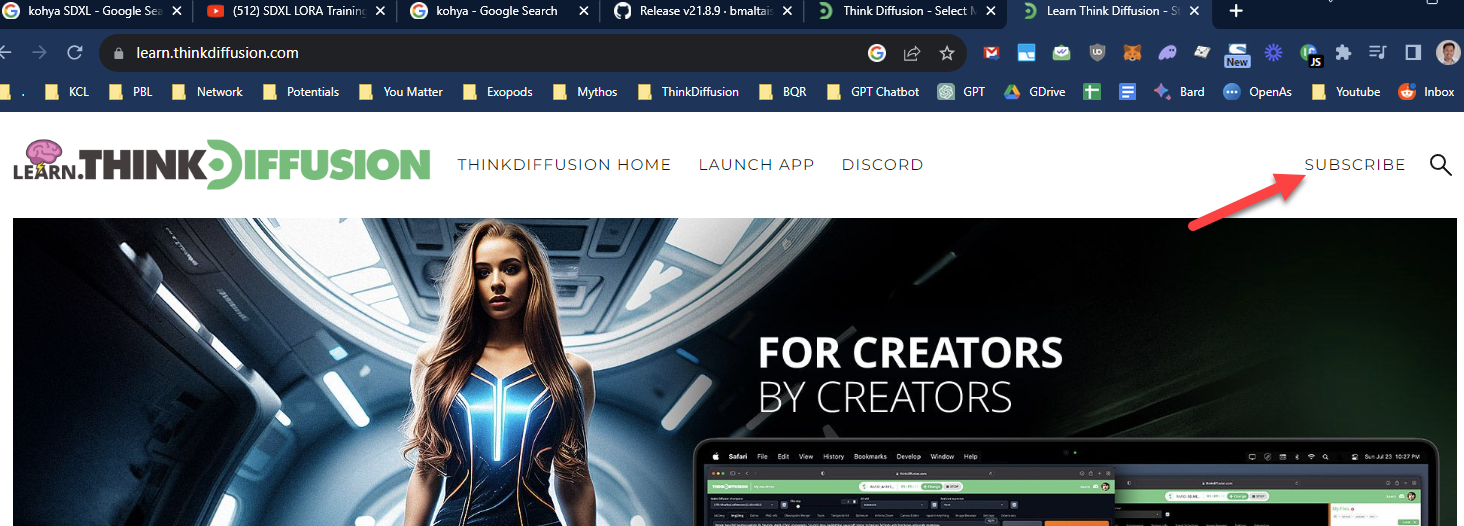Open the DISCORD nav link

pyautogui.click(x=882, y=165)
